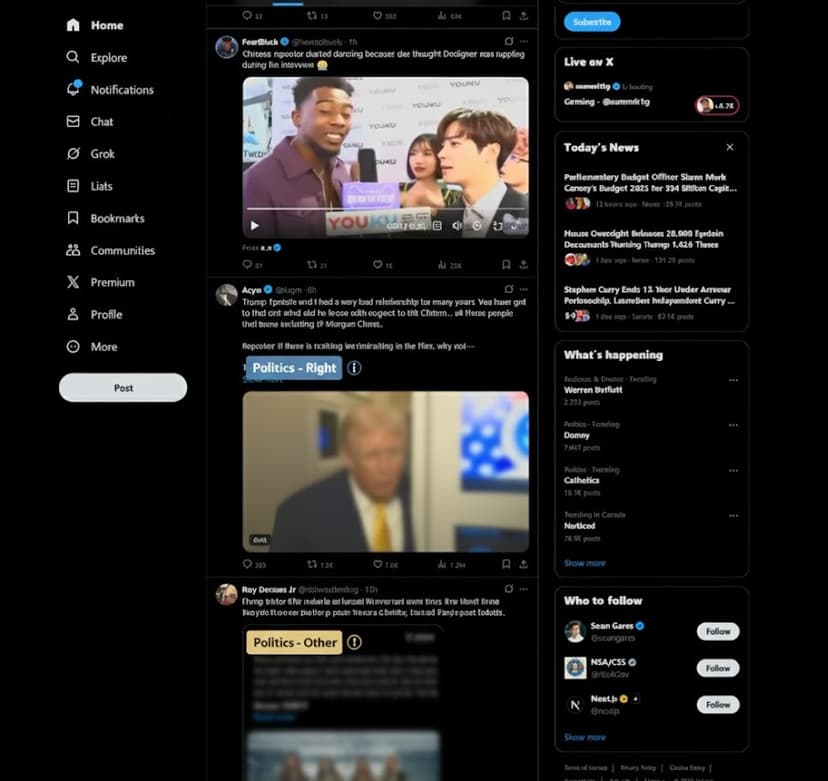828x781 pixels.
Task: Play the FearBuck interview video
Action: click(x=255, y=226)
